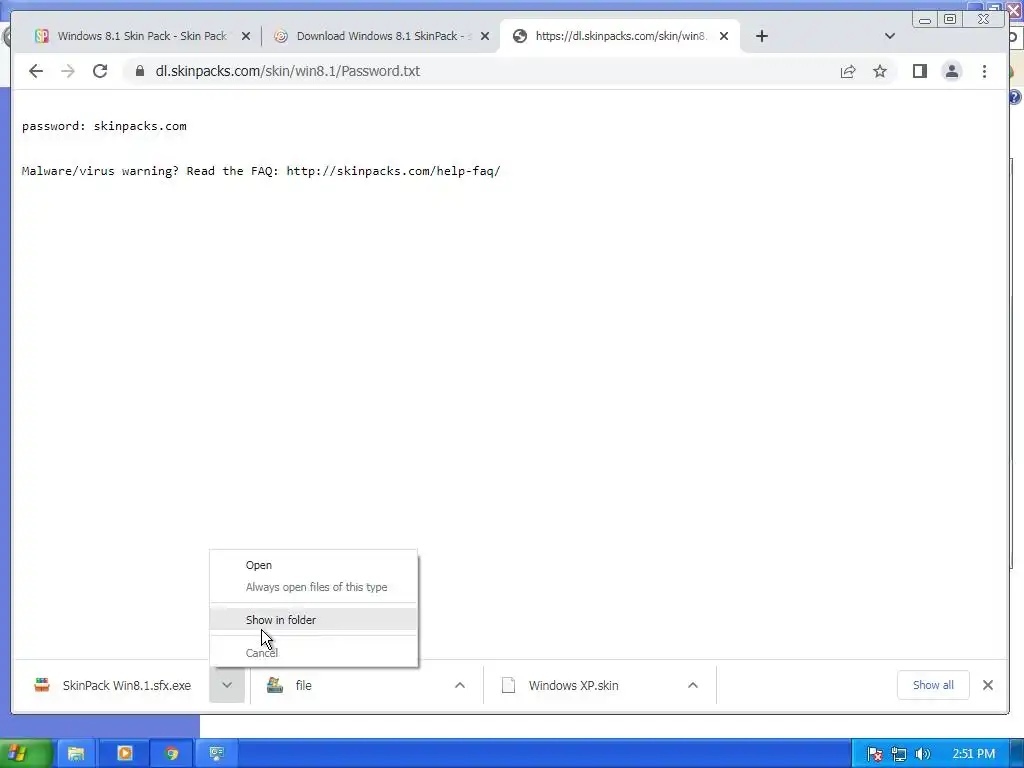Screen dimensions: 1024x768
Task: Share this page from the address bar
Action: [848, 71]
